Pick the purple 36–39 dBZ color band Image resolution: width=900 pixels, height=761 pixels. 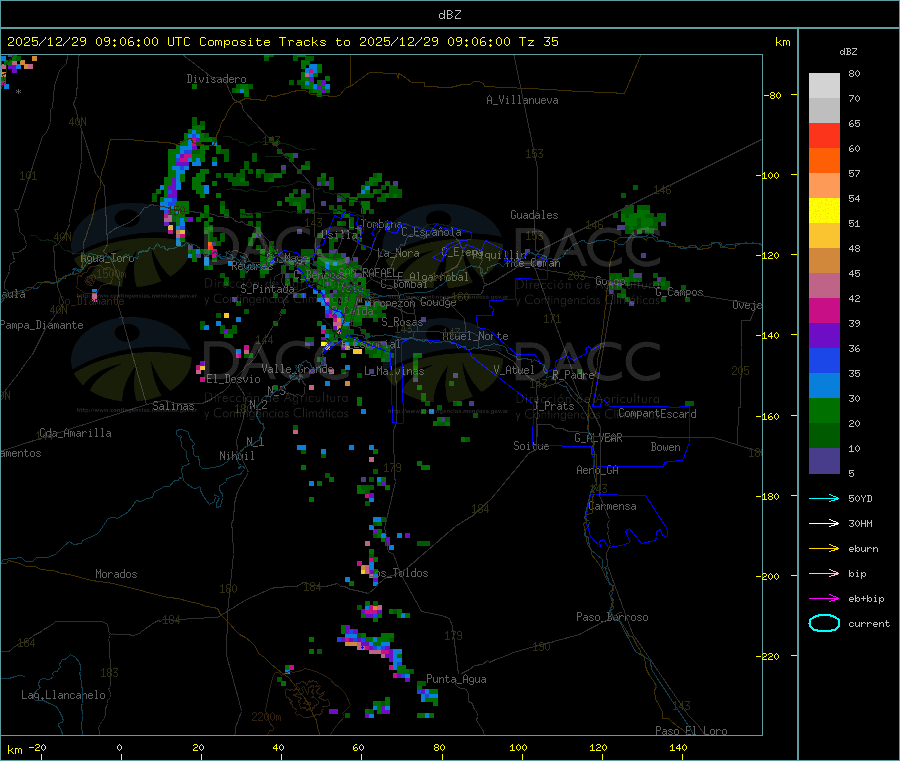pyautogui.click(x=824, y=336)
